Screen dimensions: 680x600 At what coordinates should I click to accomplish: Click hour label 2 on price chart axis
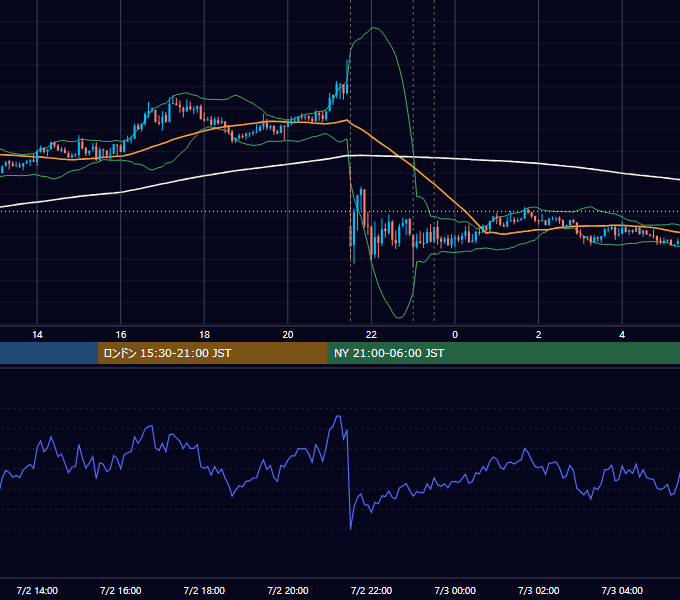coord(539,335)
